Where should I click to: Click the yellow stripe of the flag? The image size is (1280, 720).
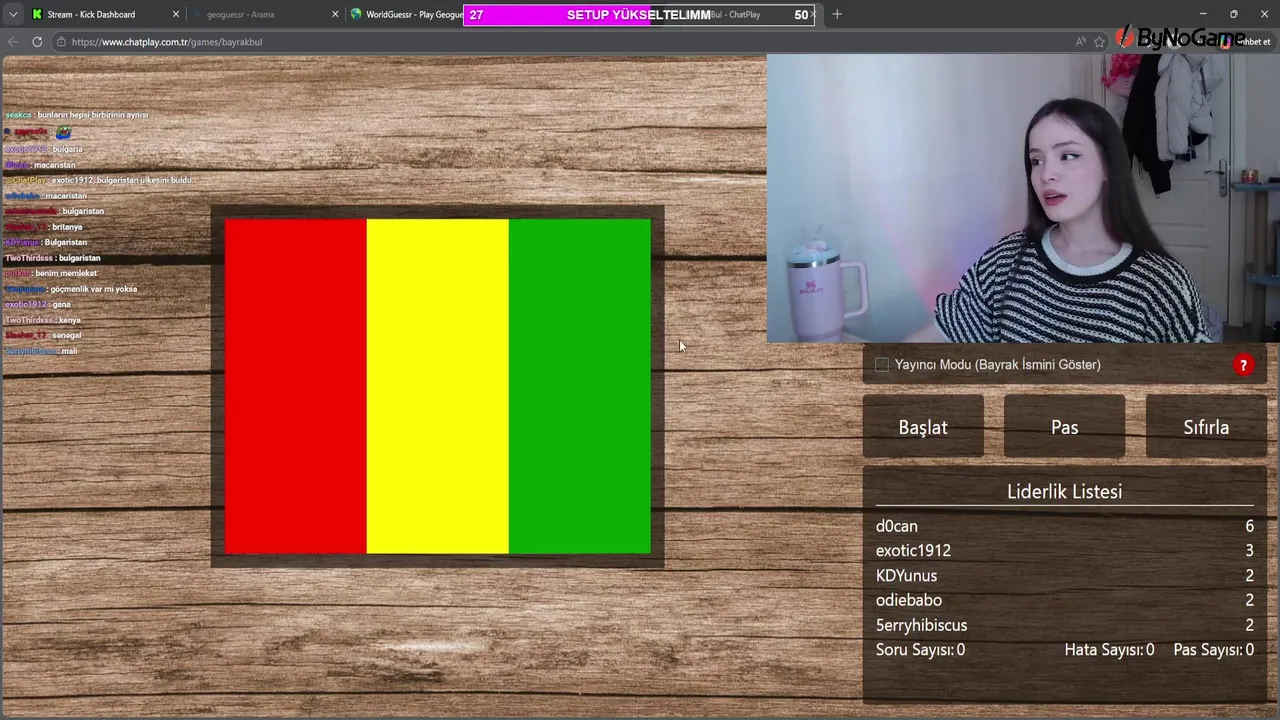coord(438,386)
